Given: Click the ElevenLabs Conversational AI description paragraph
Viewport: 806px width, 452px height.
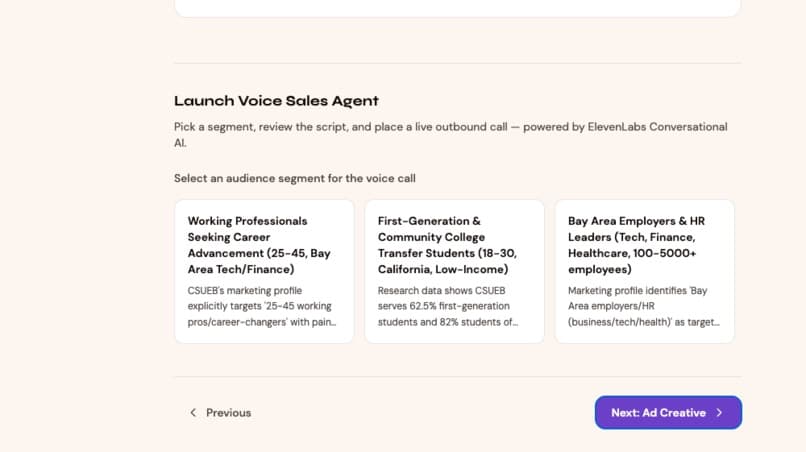Looking at the screenshot, I should (x=451, y=135).
